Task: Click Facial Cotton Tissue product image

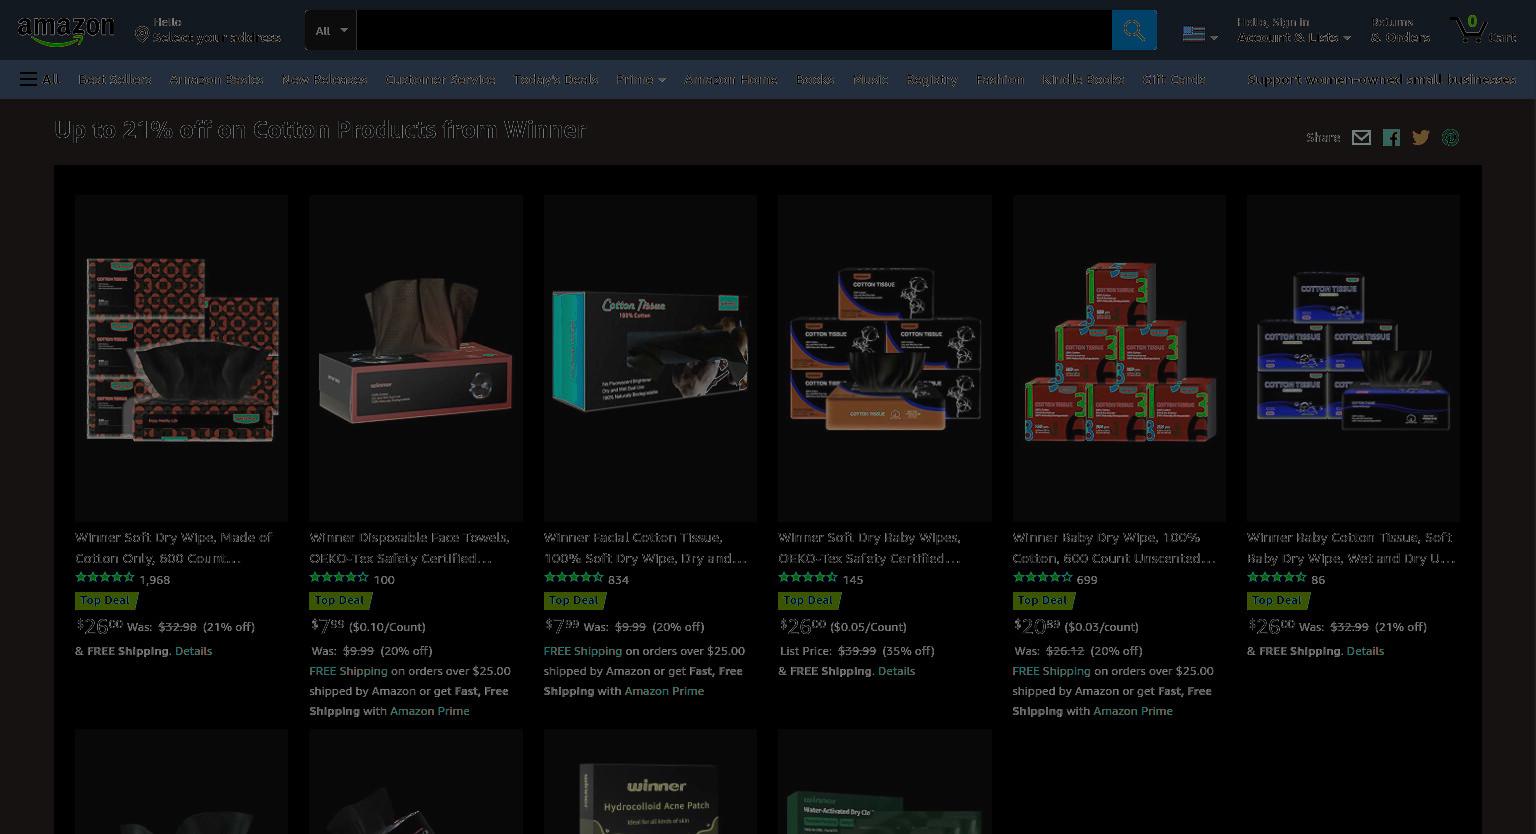Action: coord(650,358)
